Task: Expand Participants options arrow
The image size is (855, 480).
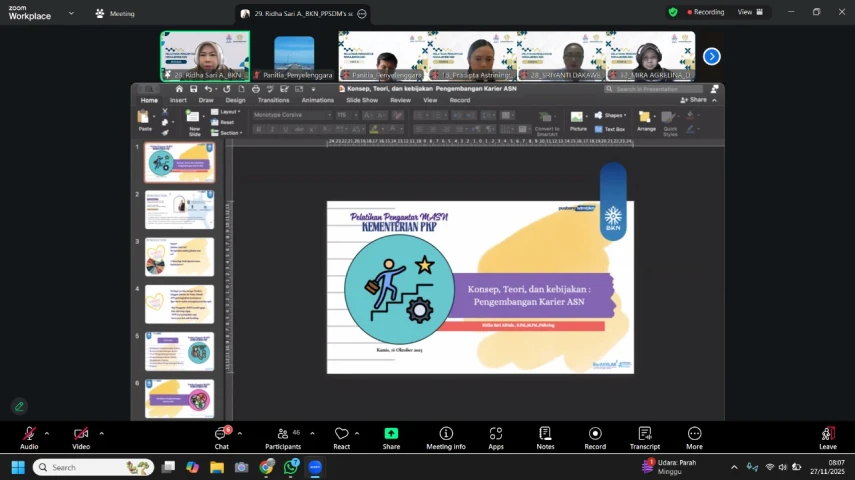Action: 312,434
